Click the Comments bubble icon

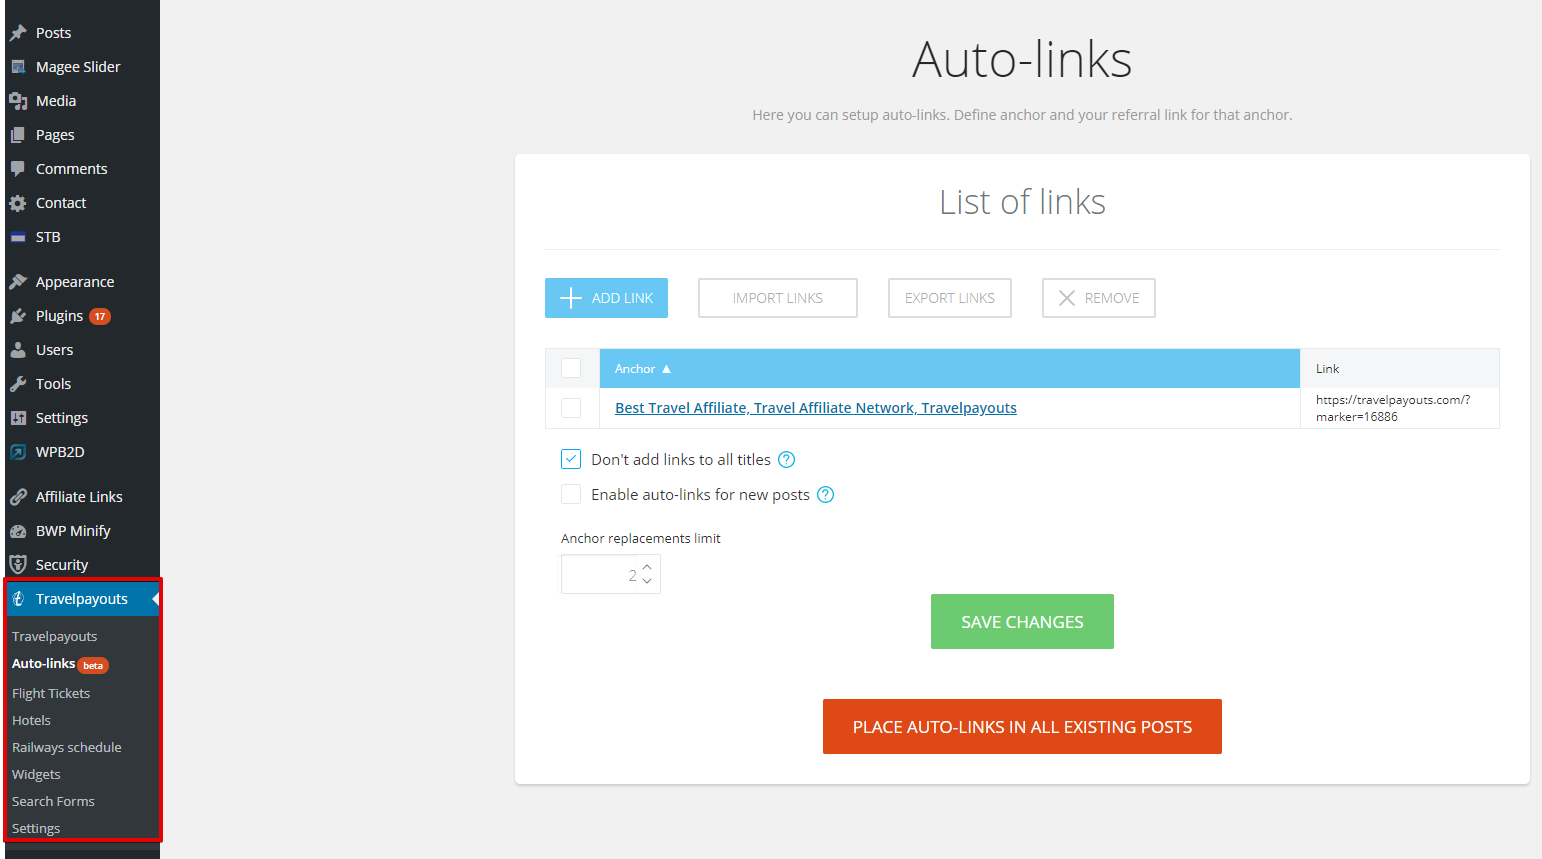[18, 169]
